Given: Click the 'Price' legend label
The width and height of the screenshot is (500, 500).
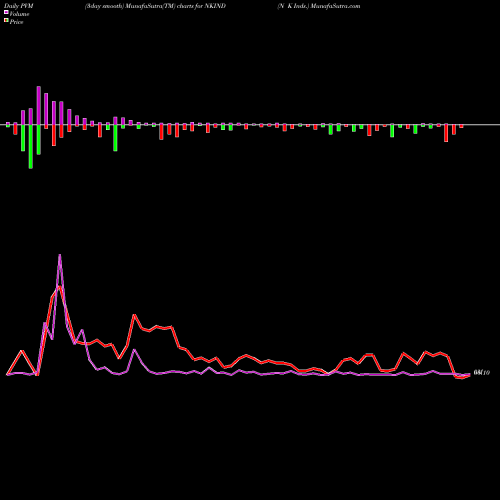Looking at the screenshot, I should point(16,22).
